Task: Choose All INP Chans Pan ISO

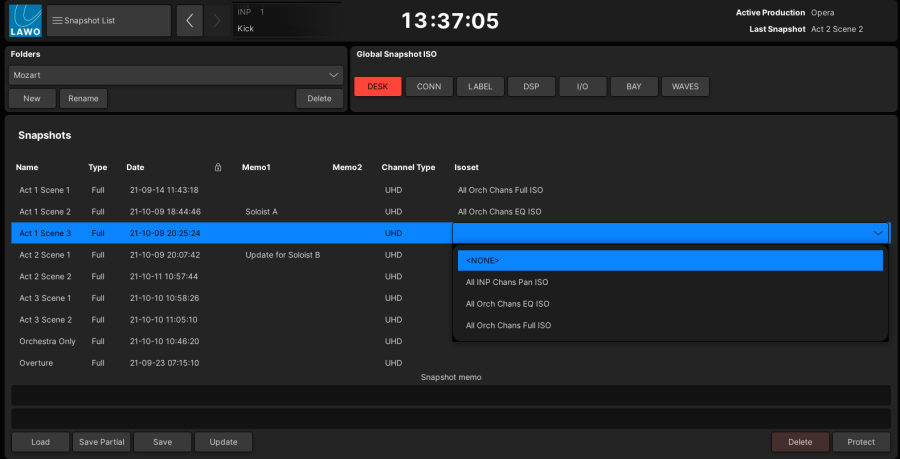Action: point(670,282)
